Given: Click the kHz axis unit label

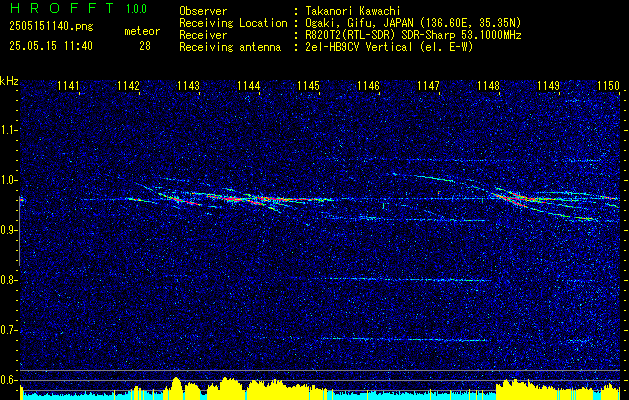Looking at the screenshot, I should click(x=9, y=81).
